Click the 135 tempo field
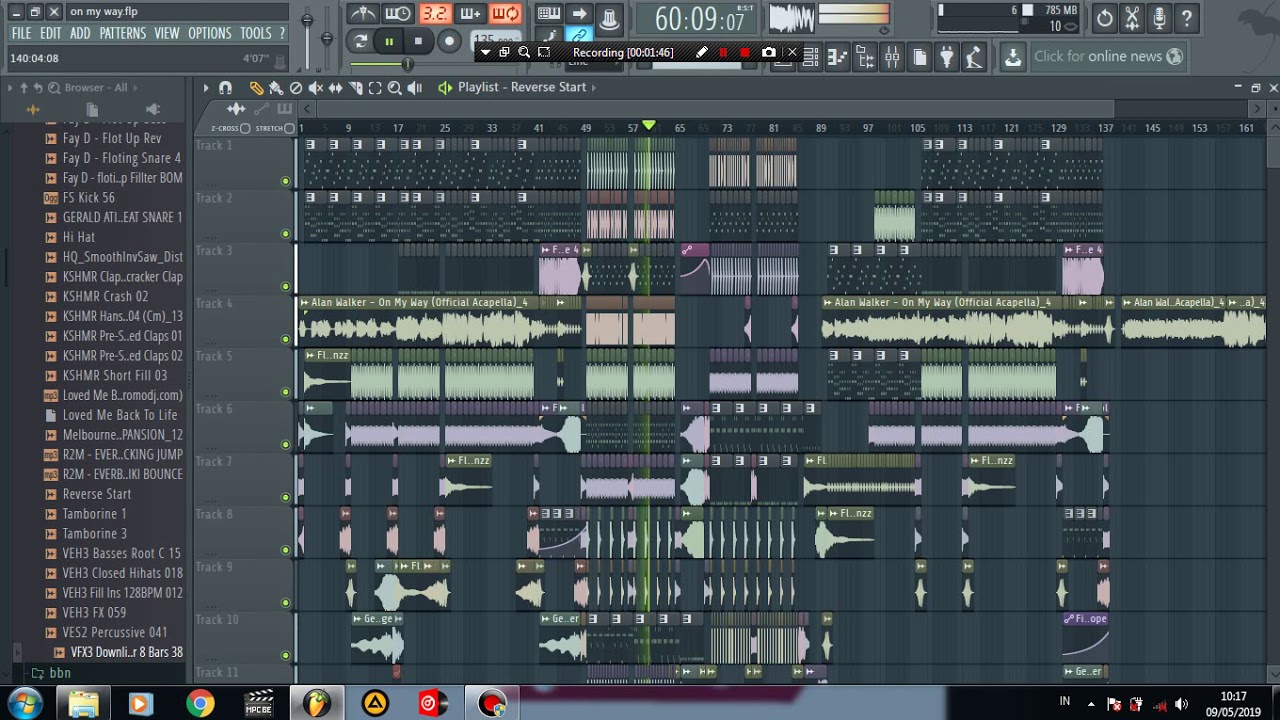 click(496, 41)
